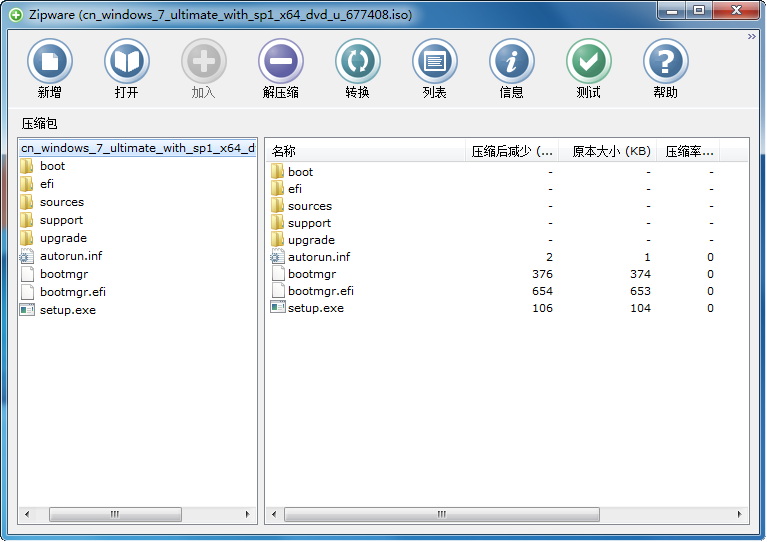The height and width of the screenshot is (542, 767).
Task: Click setup.exe program icon in file list
Action: click(278, 307)
